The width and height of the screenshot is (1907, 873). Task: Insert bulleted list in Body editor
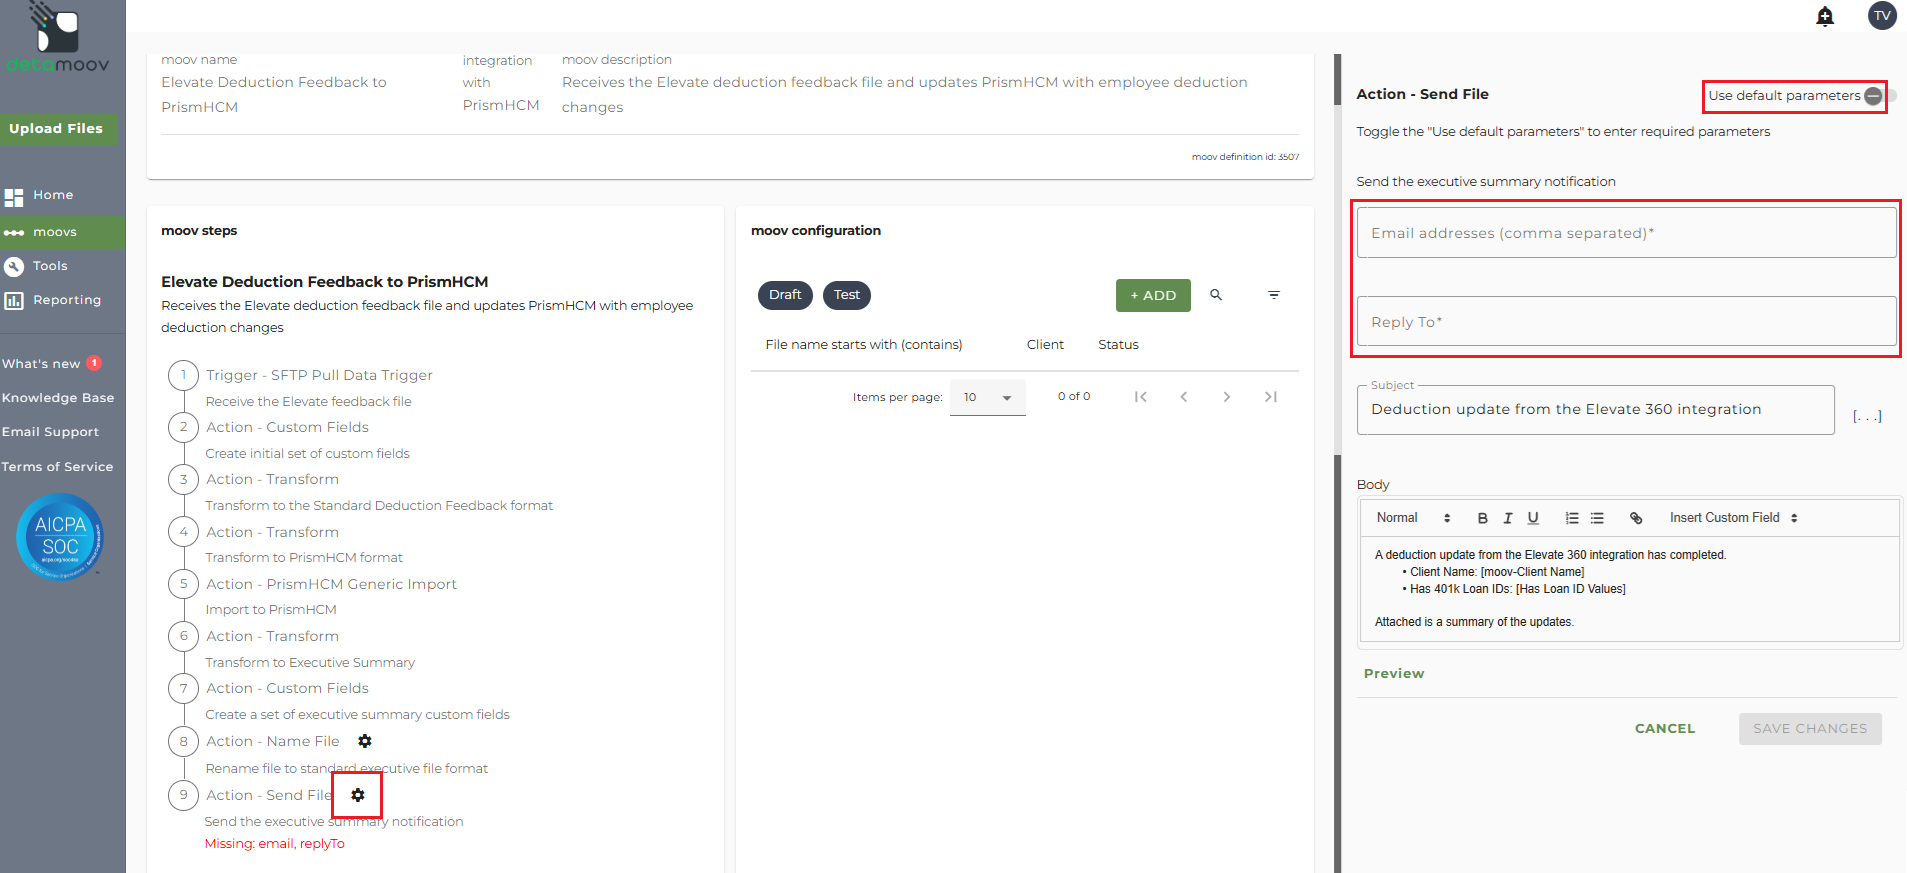pyautogui.click(x=1597, y=518)
